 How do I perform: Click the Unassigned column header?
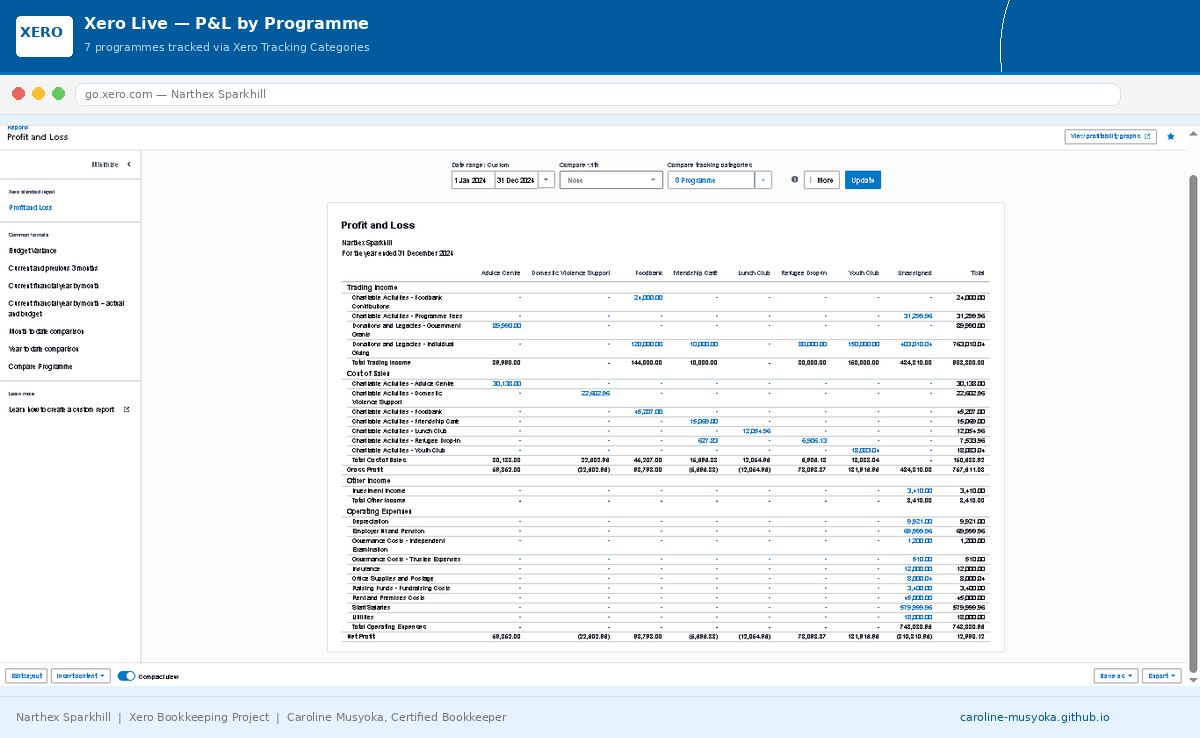click(x=915, y=273)
